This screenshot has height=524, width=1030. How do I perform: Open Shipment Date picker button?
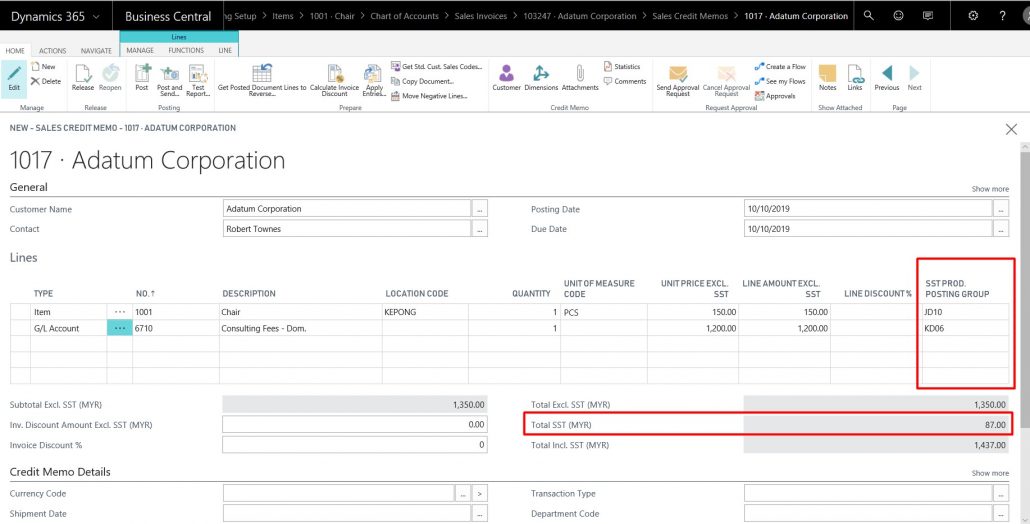(x=480, y=513)
